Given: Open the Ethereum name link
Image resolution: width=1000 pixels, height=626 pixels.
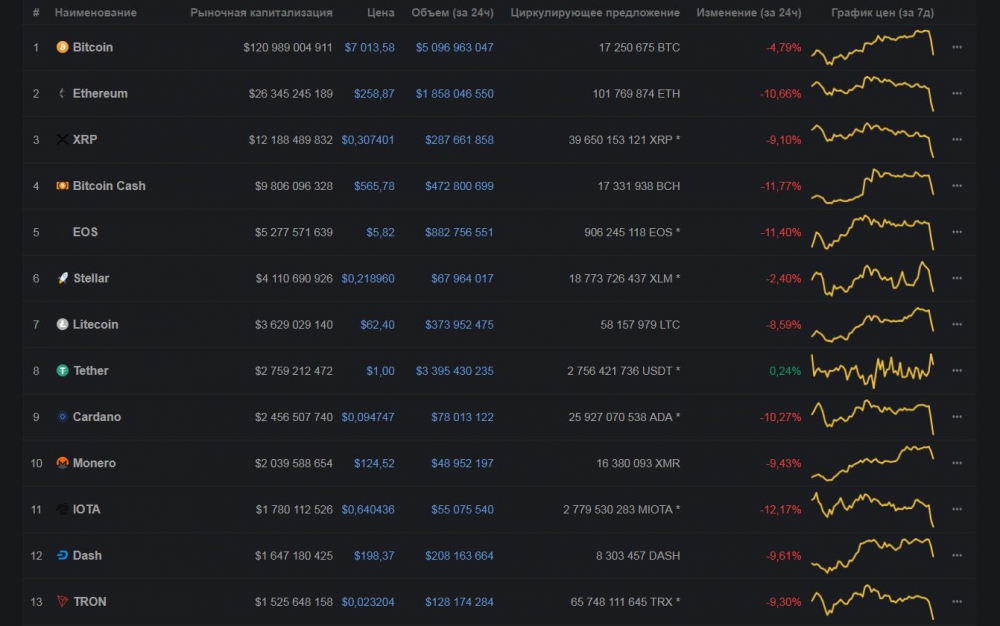Looking at the screenshot, I should coord(100,94).
